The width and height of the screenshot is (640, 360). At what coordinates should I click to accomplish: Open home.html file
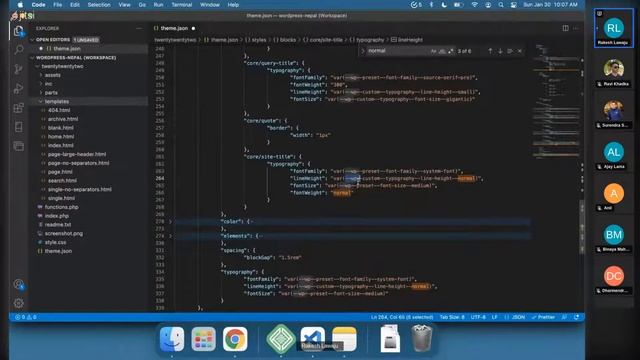pos(61,137)
